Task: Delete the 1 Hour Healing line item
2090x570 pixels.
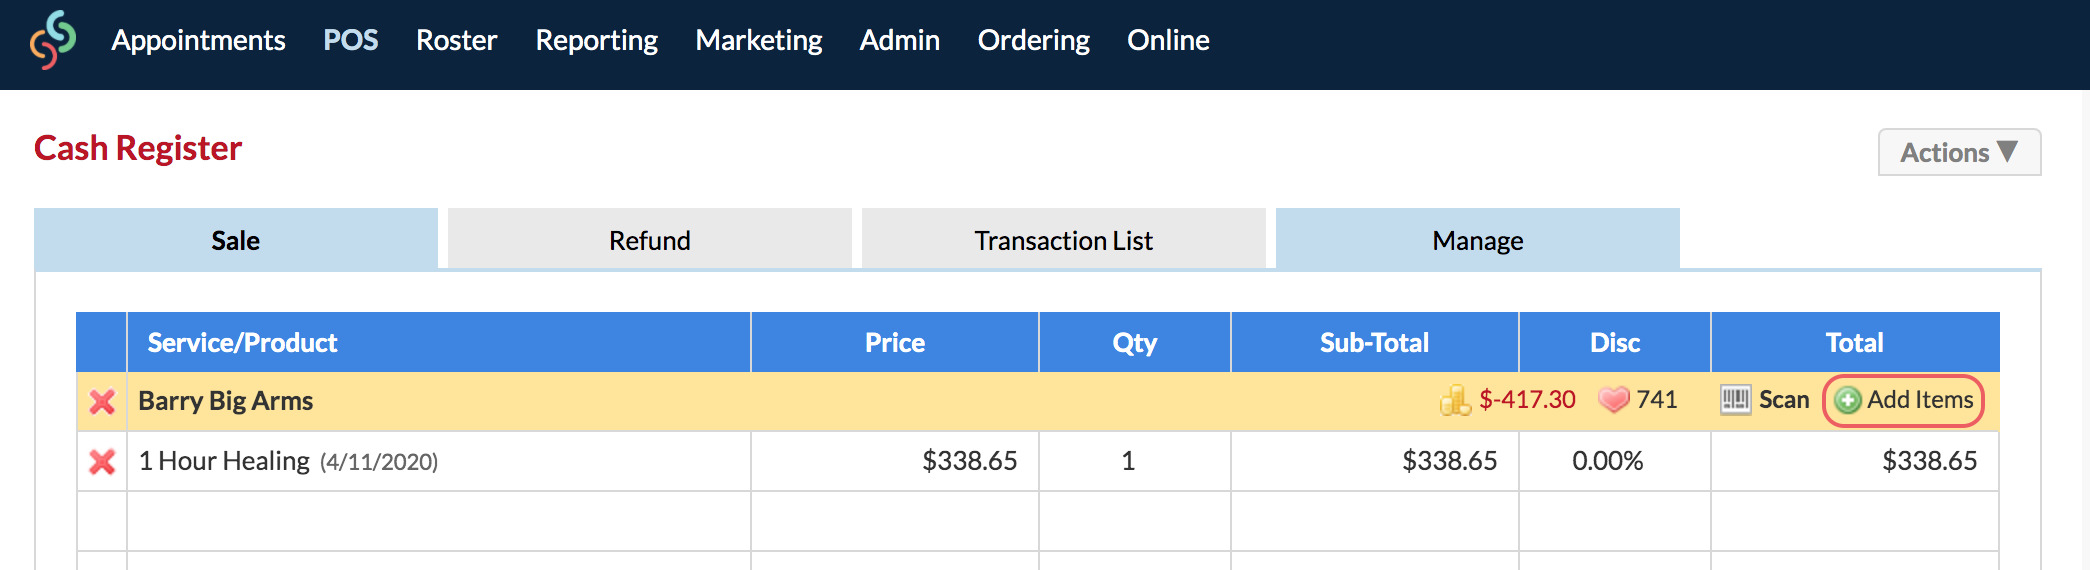Action: pyautogui.click(x=102, y=461)
